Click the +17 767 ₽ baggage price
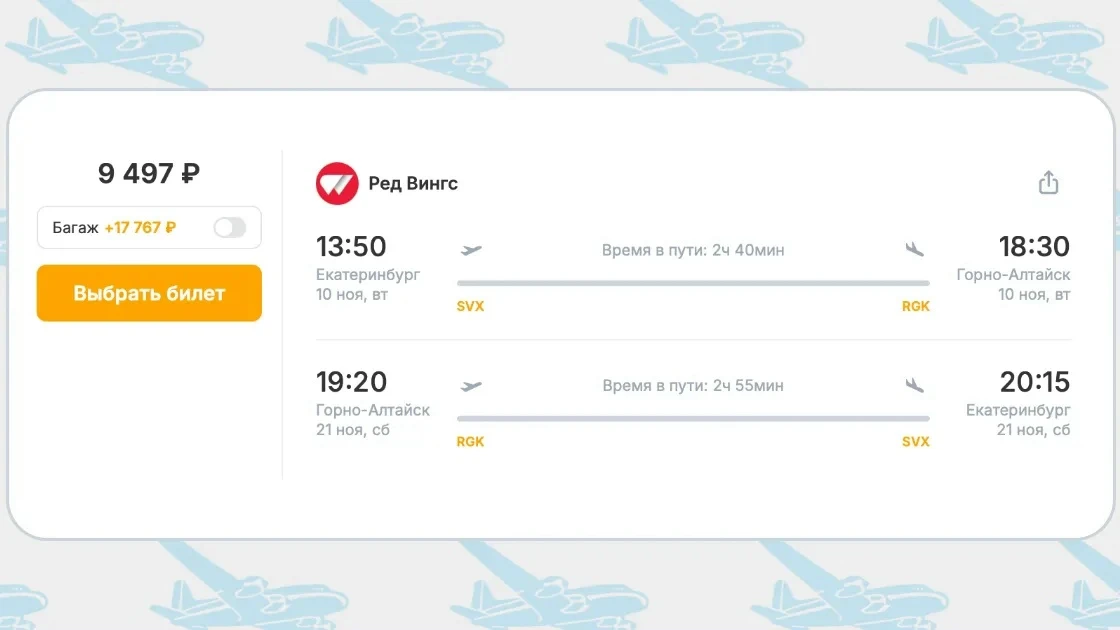This screenshot has height=630, width=1120. click(x=140, y=228)
